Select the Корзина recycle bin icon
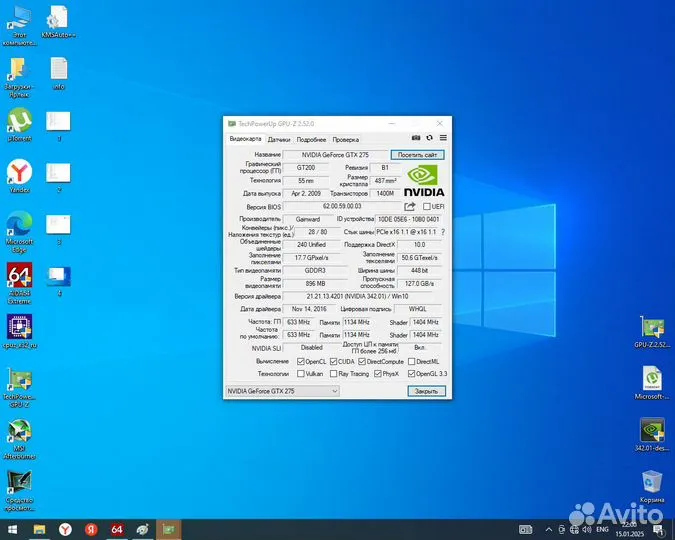675x540 pixels. pos(652,487)
